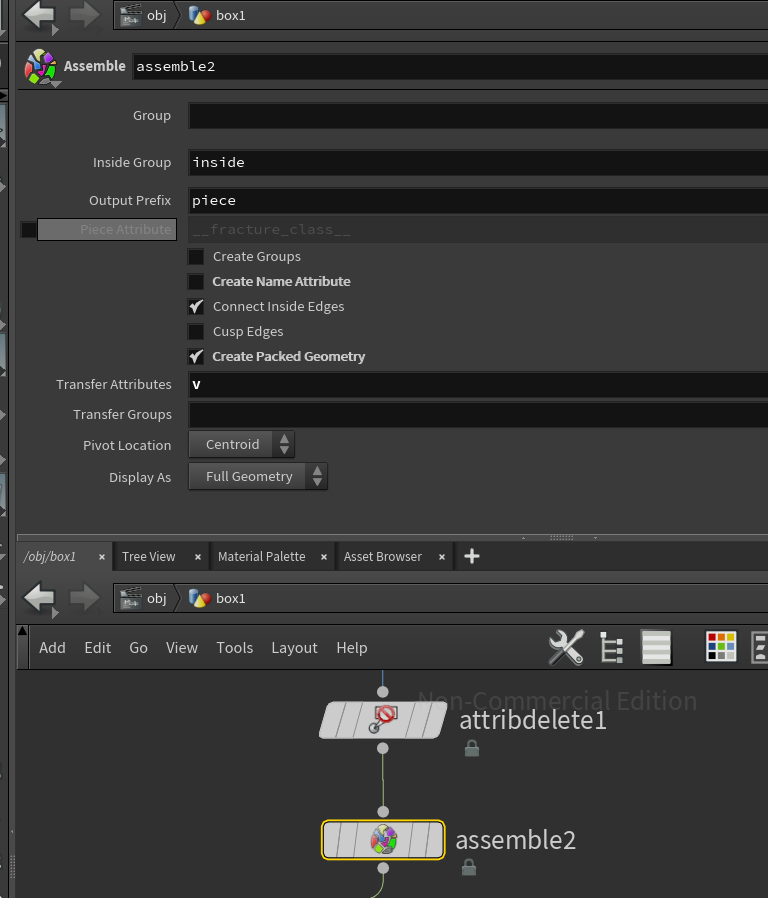The width and height of the screenshot is (768, 898).
Task: Close the Asset Browser tab
Action: 442,557
